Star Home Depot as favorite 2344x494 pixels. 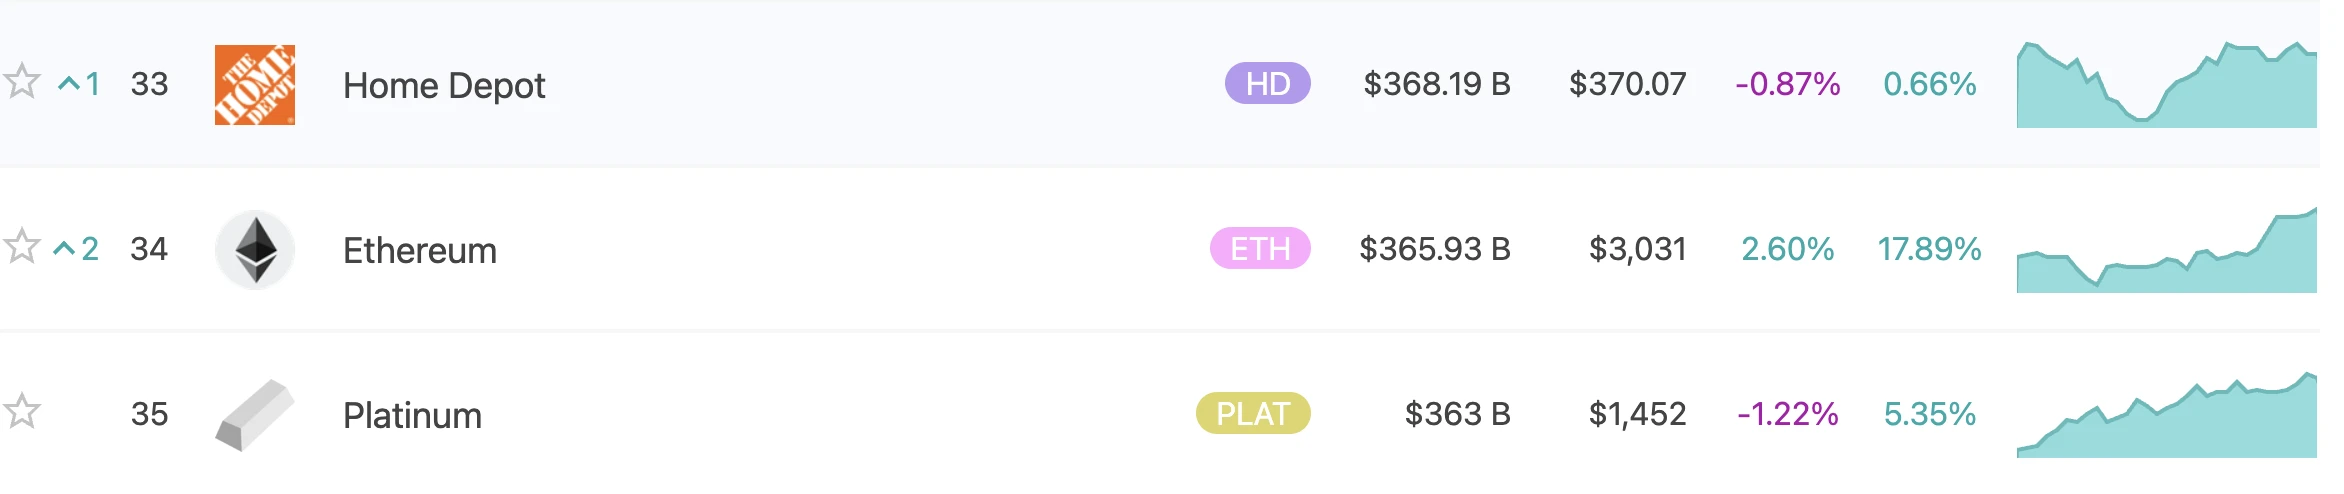click(22, 82)
